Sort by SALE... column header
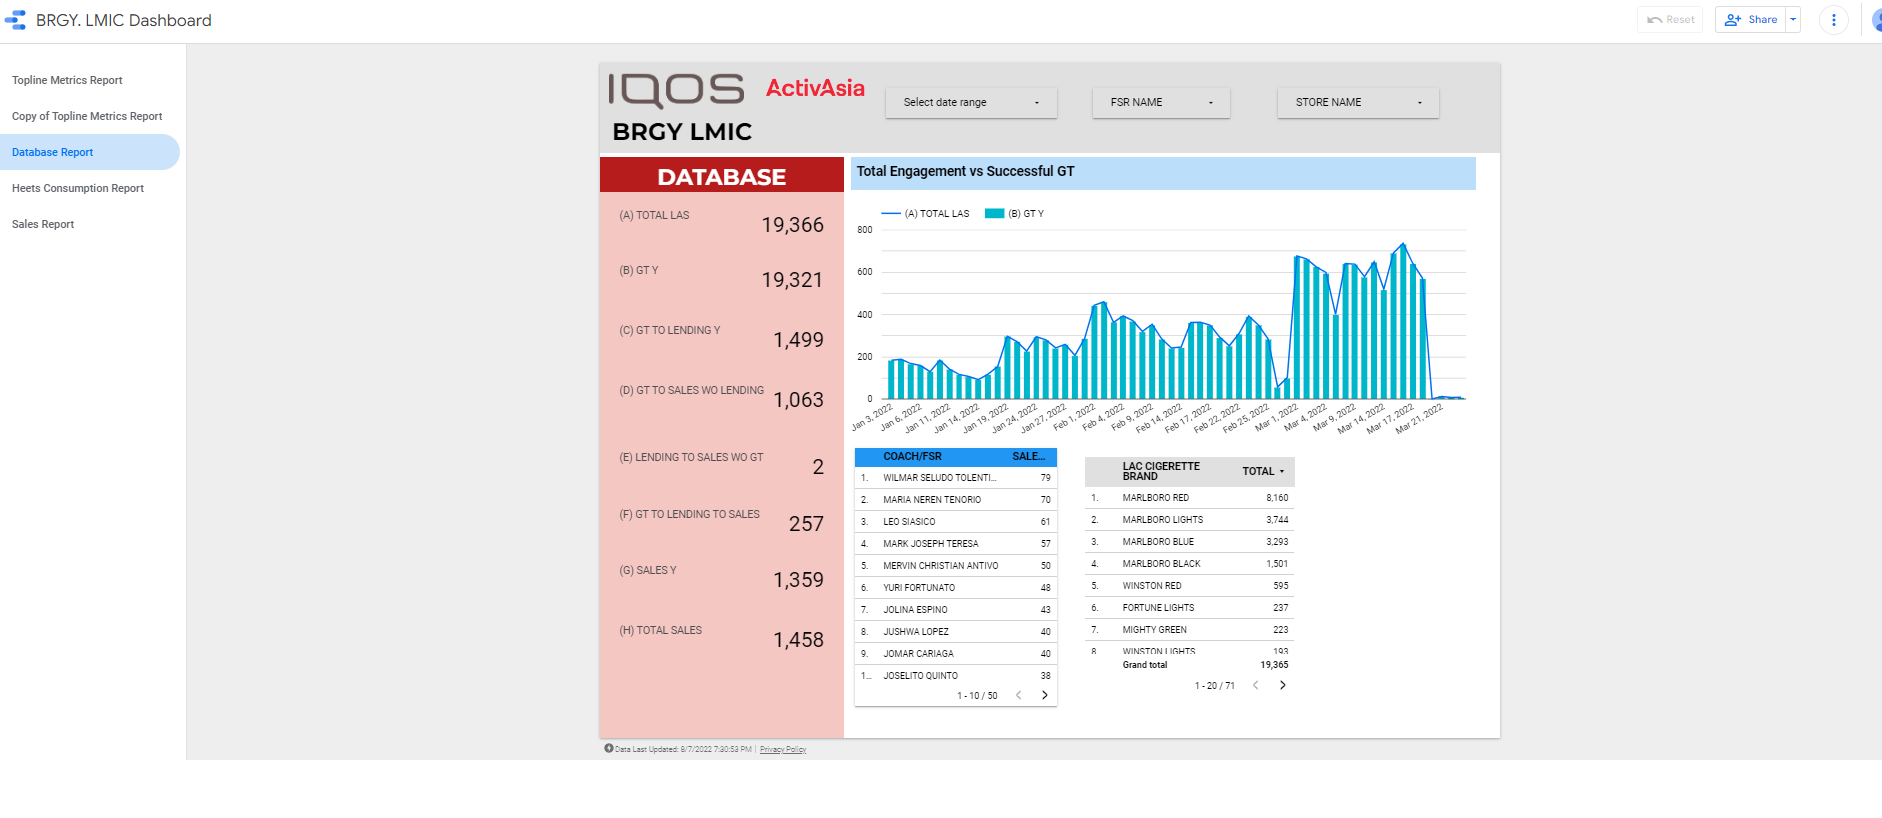This screenshot has height=818, width=1882. coord(1029,456)
